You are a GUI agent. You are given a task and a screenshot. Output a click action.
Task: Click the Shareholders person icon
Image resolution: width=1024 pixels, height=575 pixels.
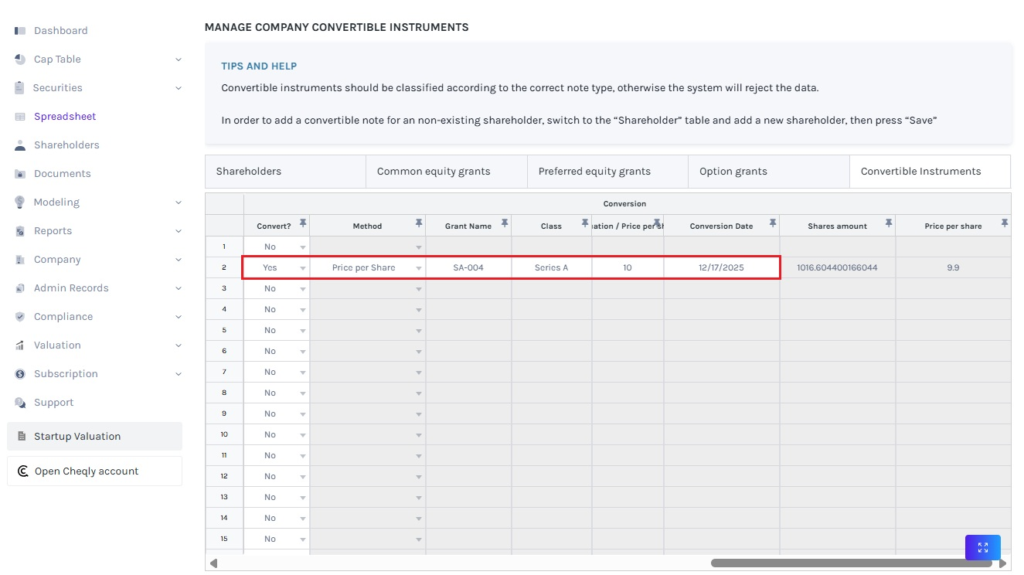coord(20,146)
